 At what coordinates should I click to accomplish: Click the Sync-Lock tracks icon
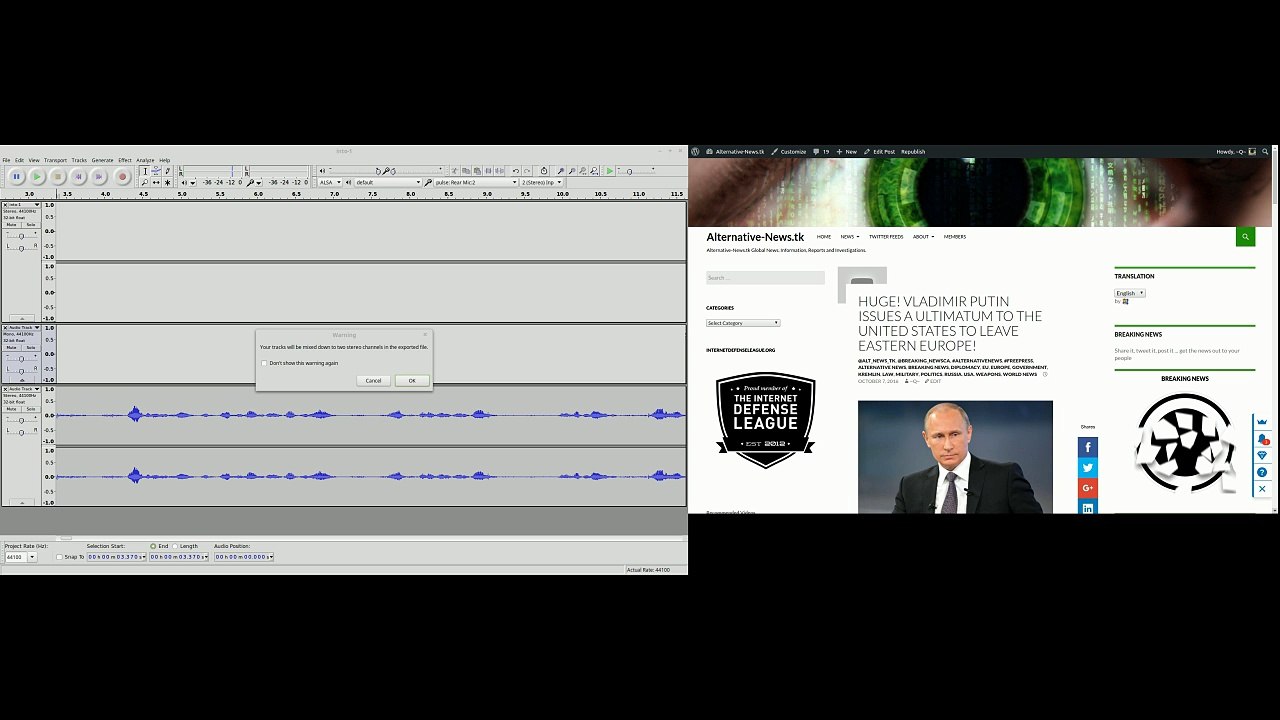pos(543,171)
